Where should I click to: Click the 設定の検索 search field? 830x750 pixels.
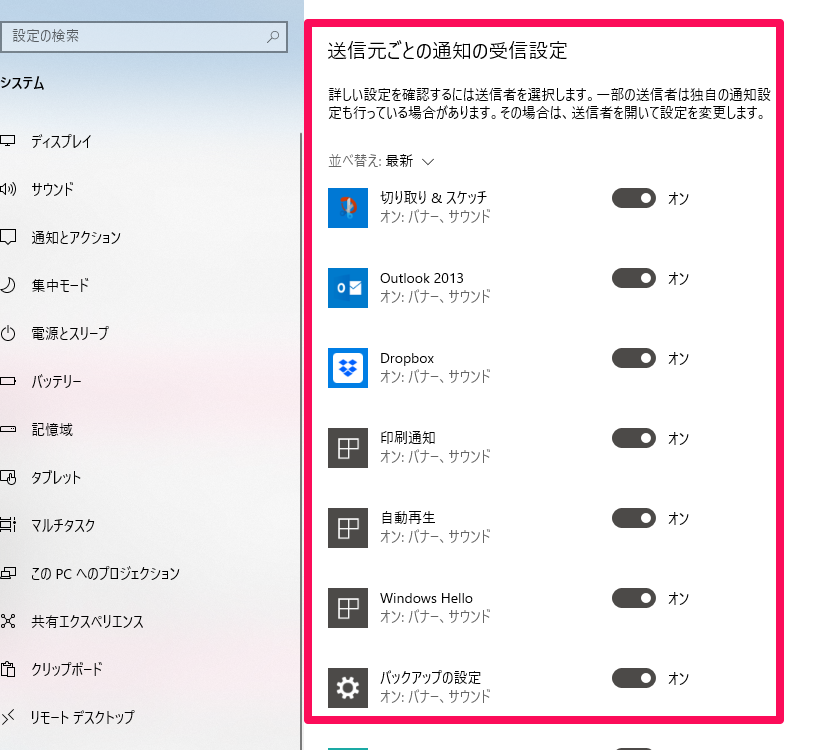(144, 37)
